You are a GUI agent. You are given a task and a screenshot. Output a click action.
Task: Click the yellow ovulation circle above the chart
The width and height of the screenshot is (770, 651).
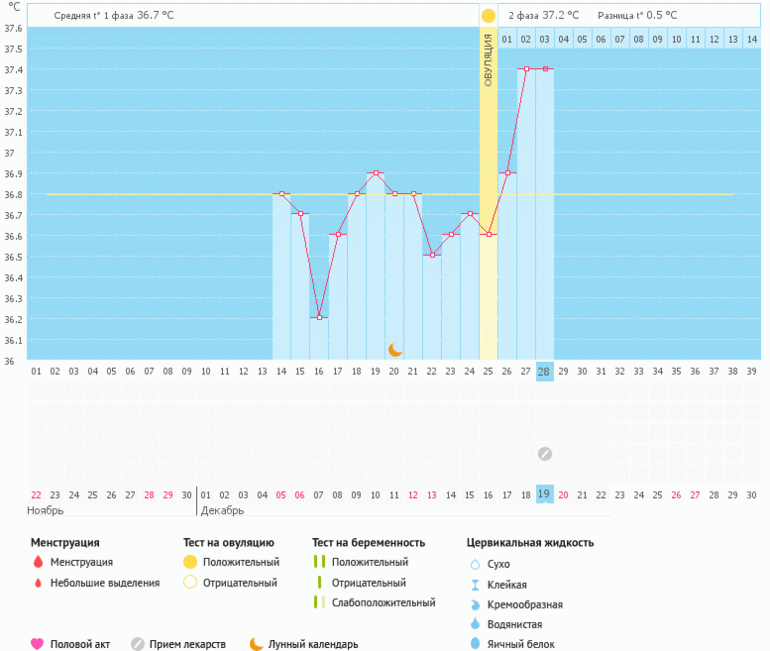click(488, 16)
